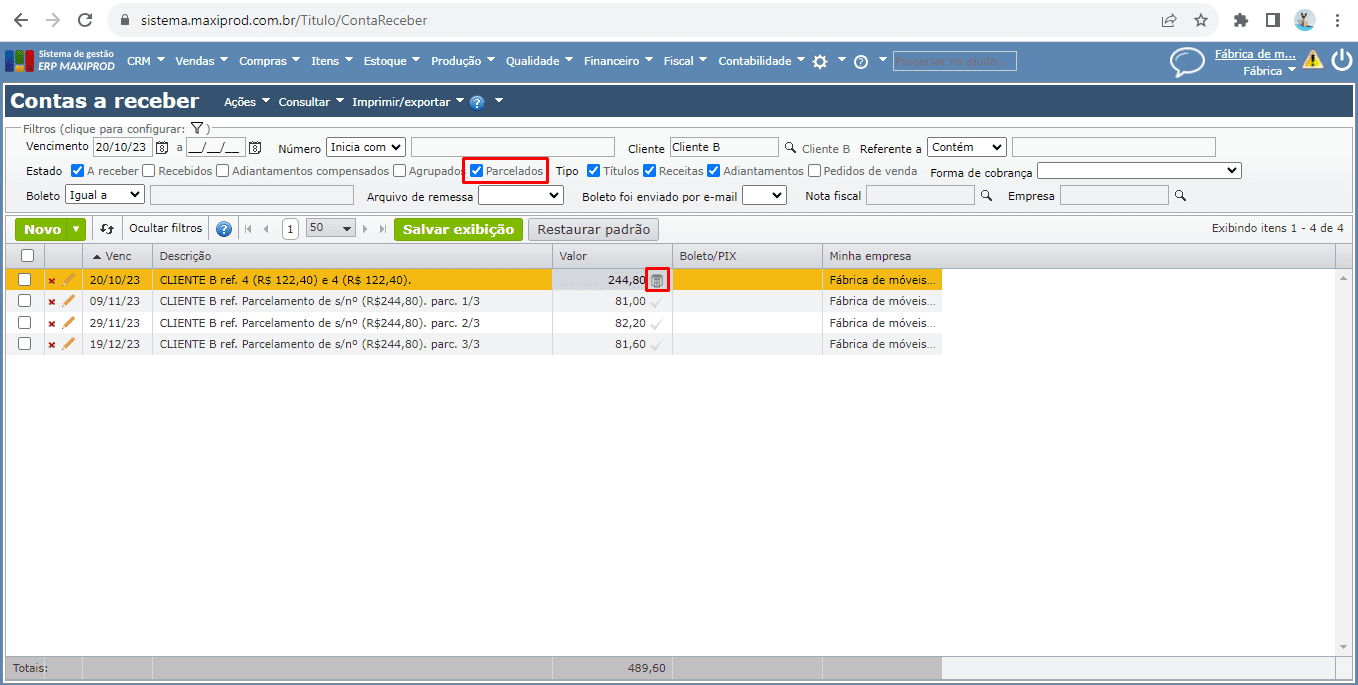
Task: Open the chat speech bubble icon
Action: [1187, 62]
